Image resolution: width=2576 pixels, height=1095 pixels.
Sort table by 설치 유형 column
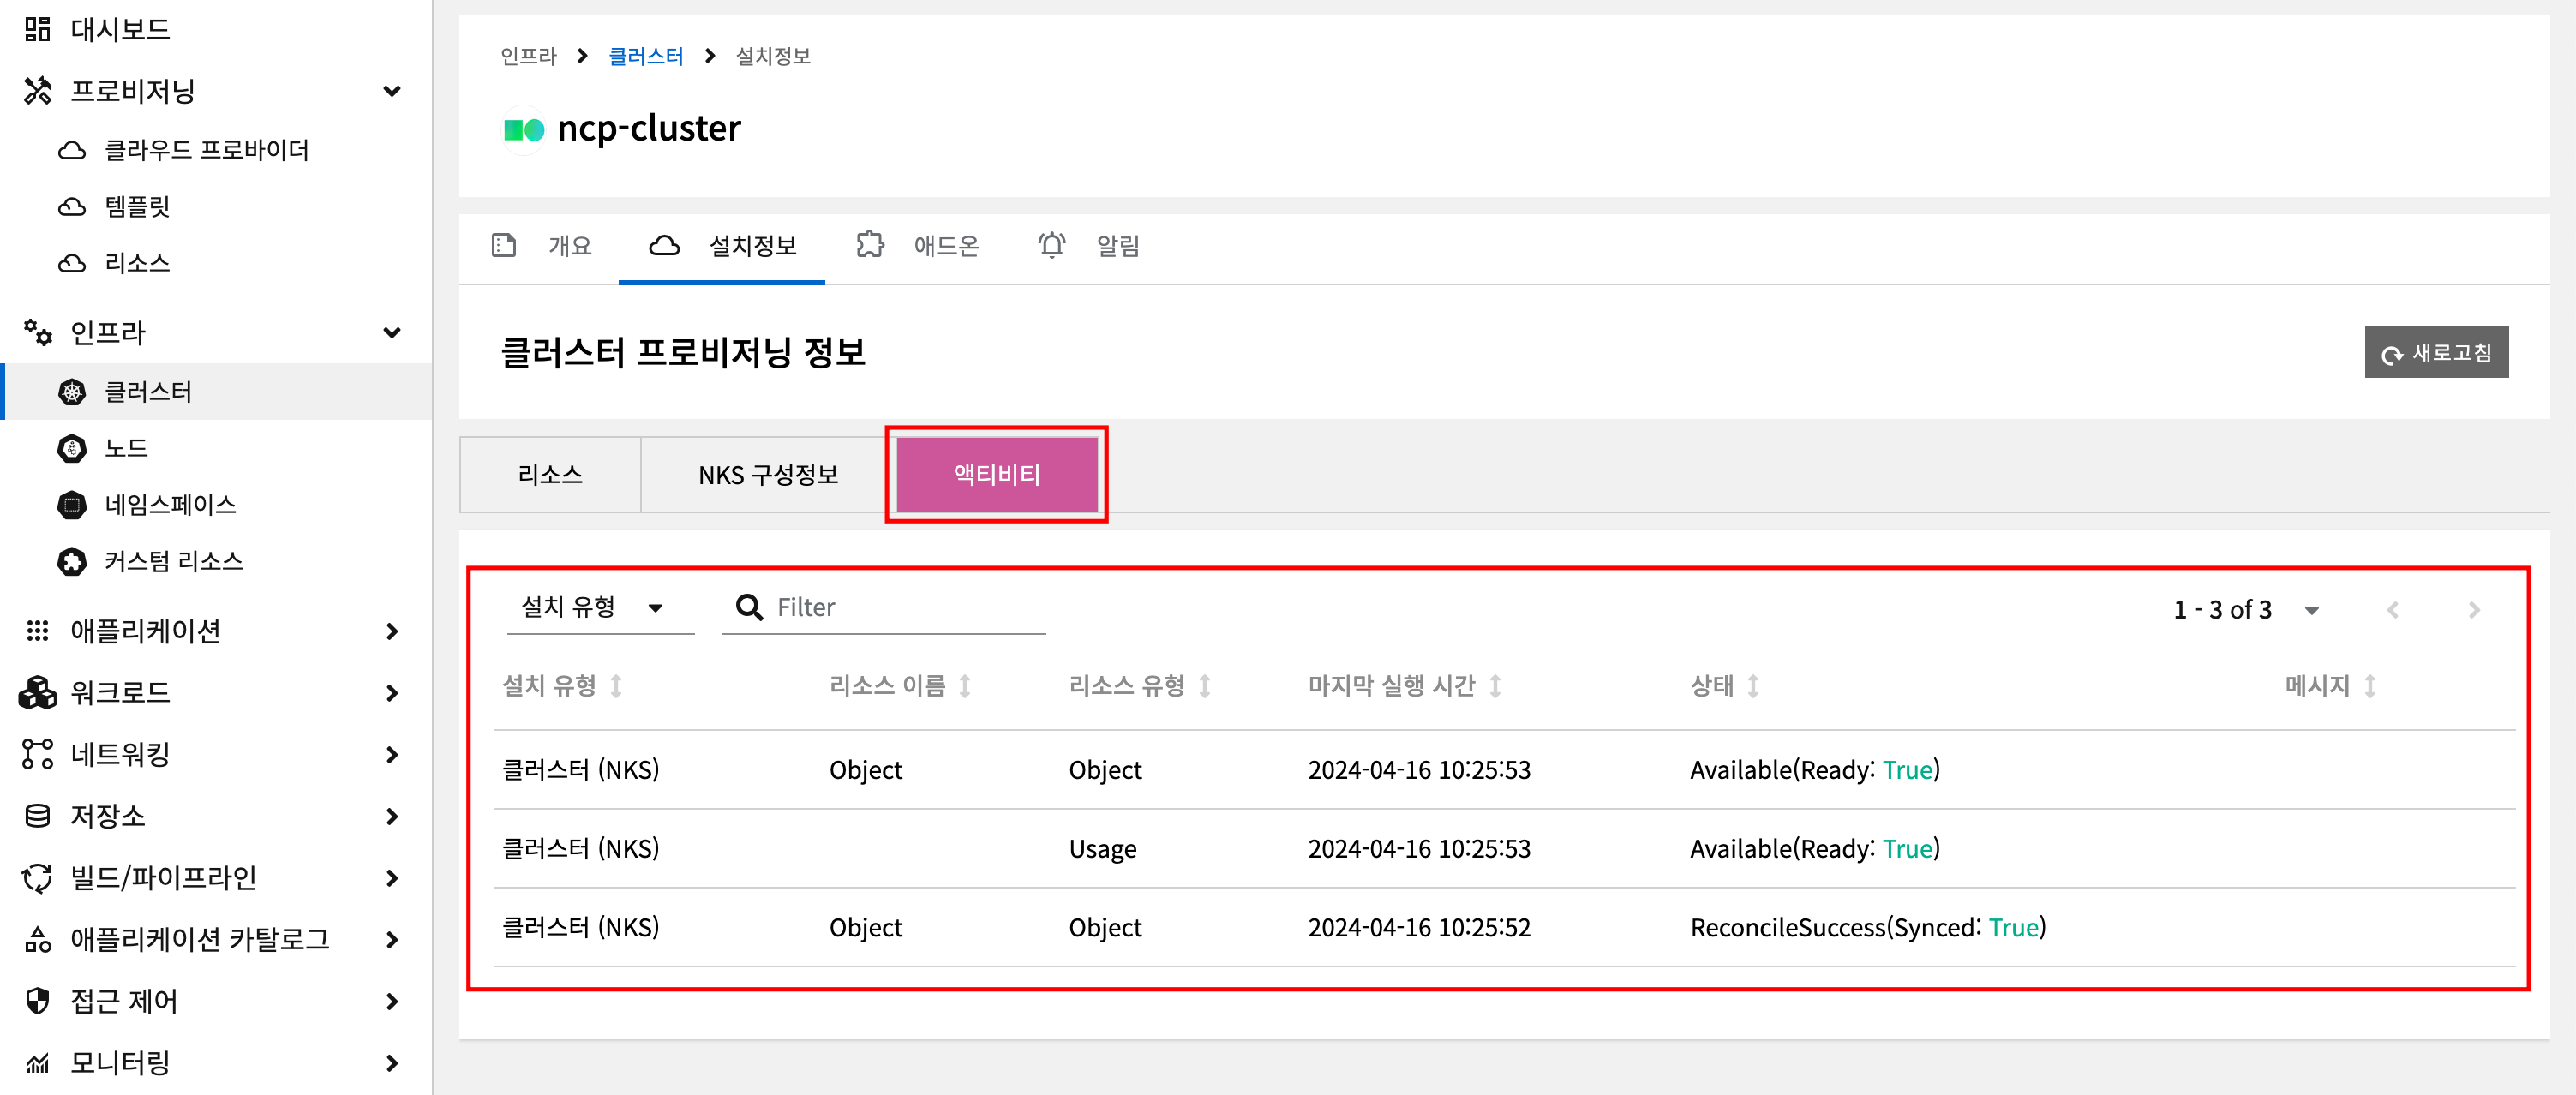coord(616,686)
